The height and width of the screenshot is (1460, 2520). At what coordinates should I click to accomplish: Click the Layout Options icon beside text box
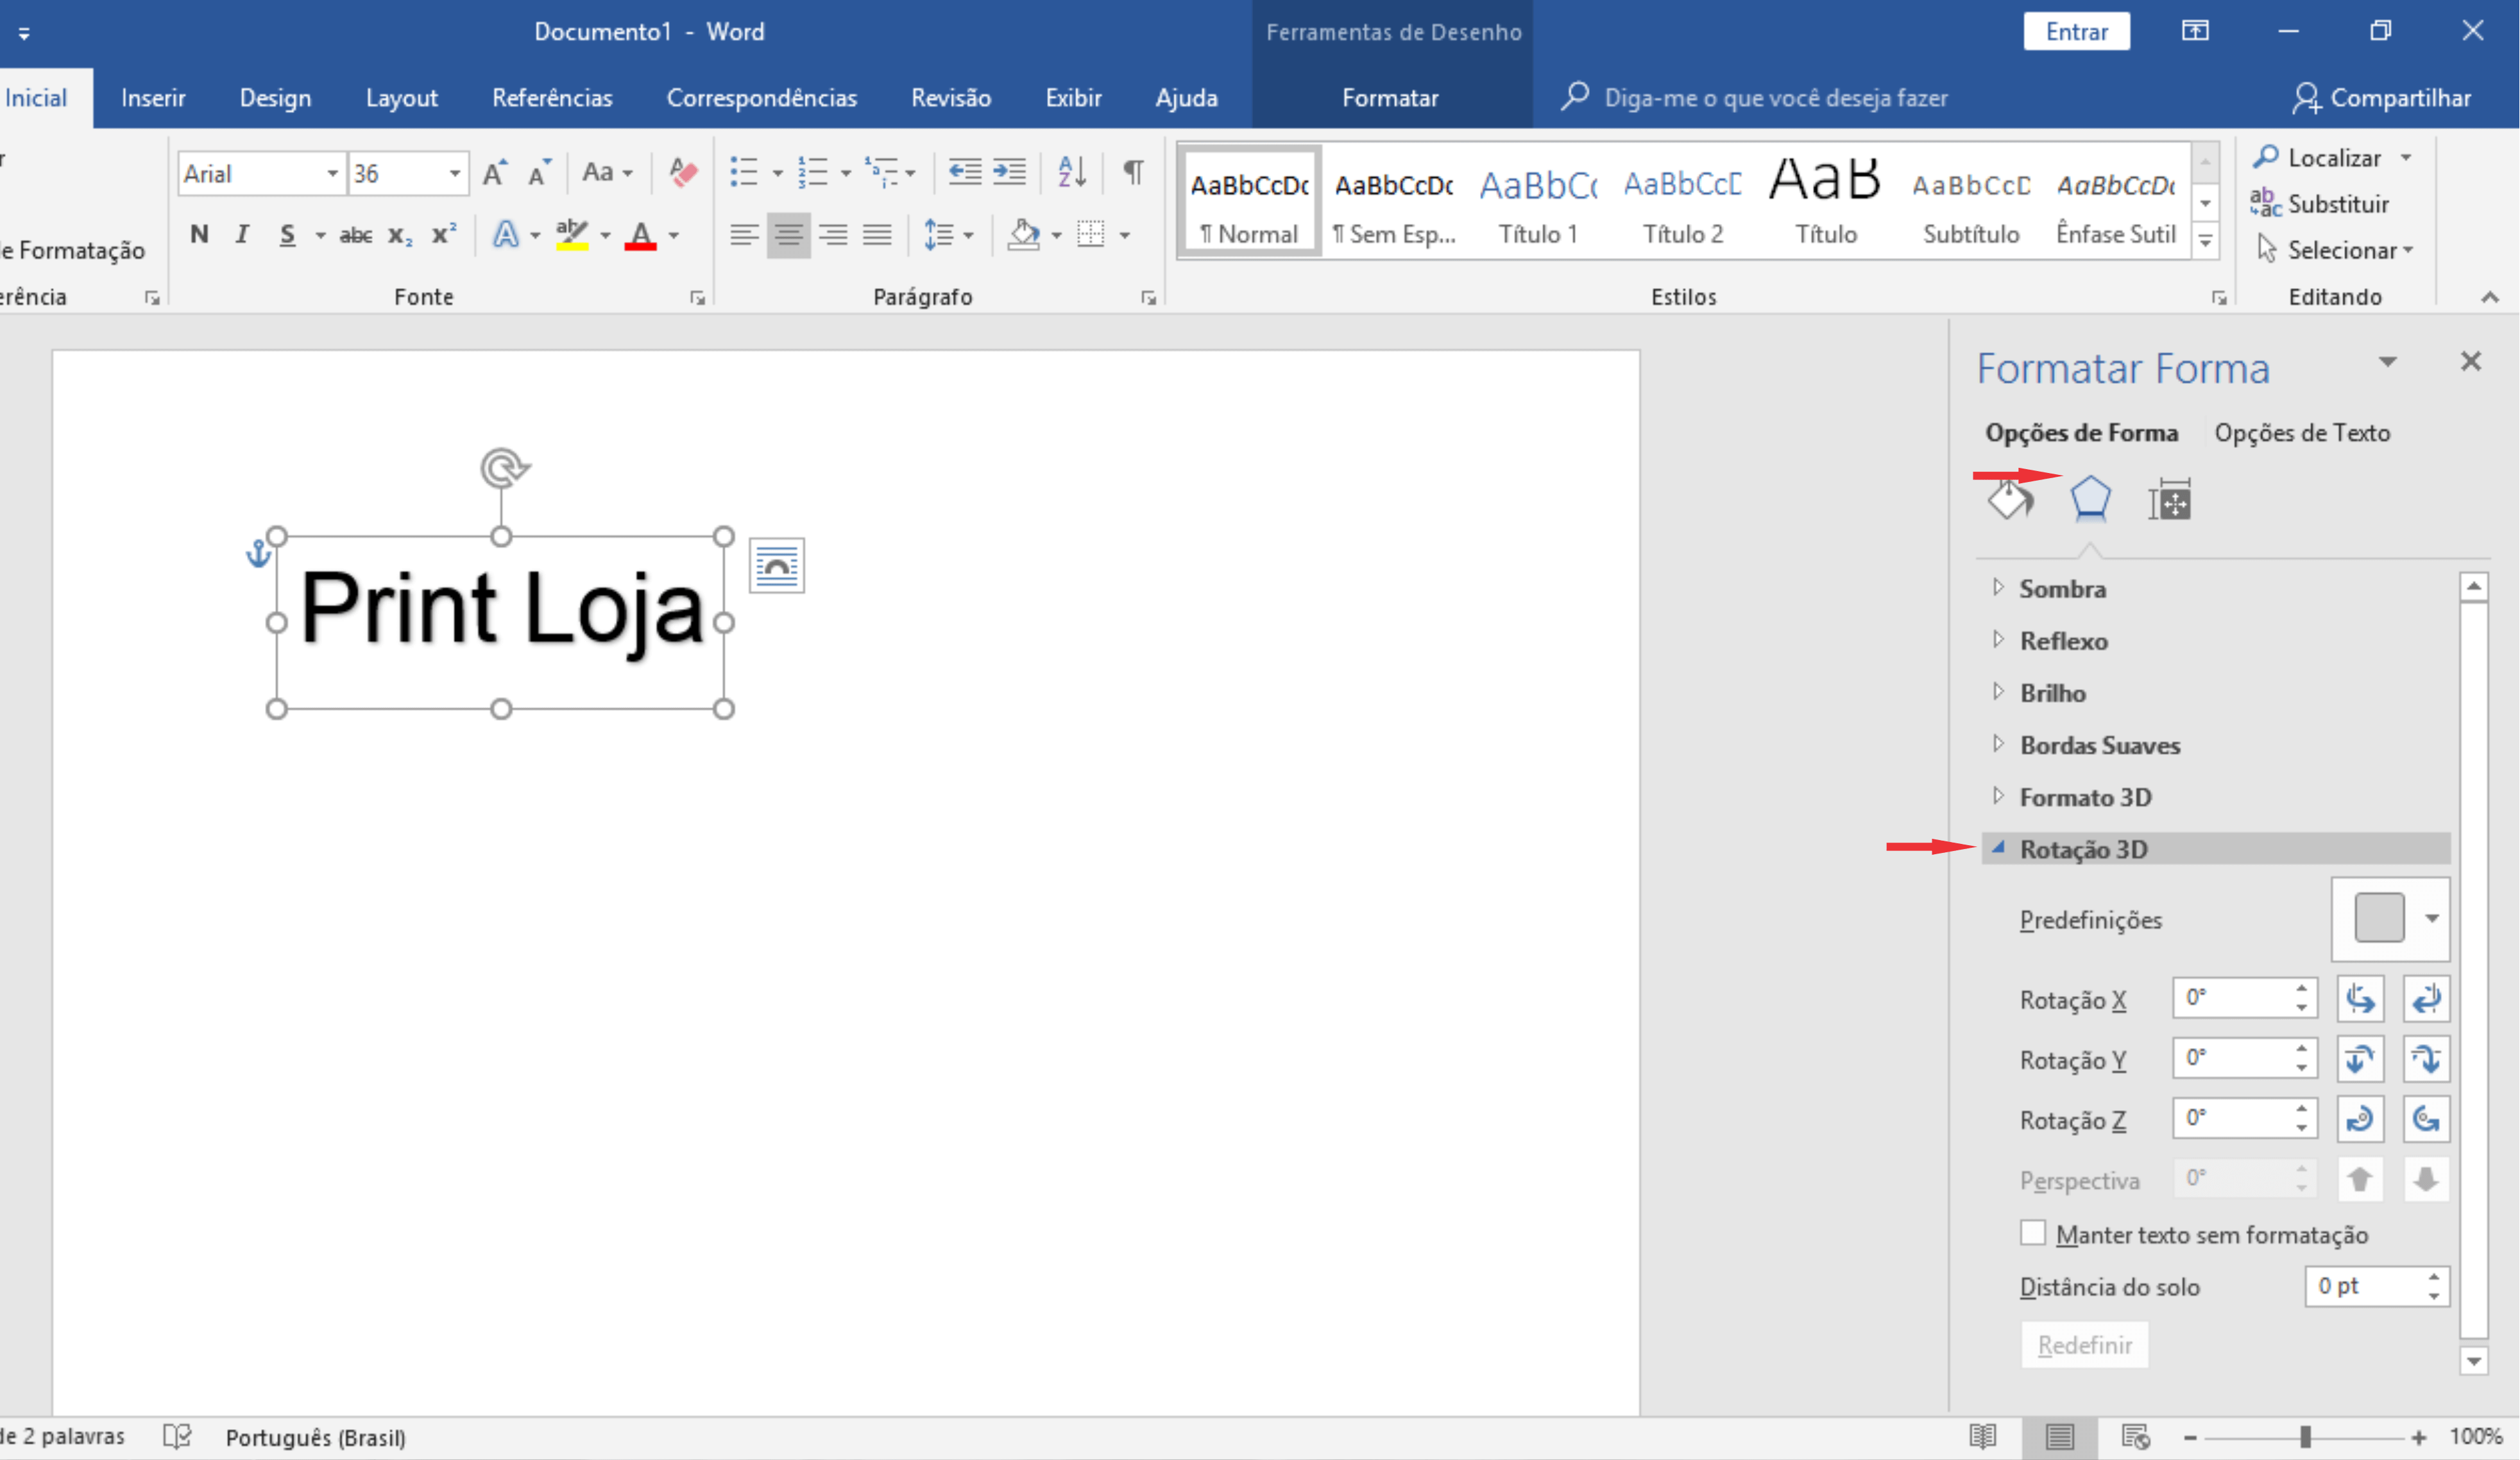pyautogui.click(x=776, y=566)
